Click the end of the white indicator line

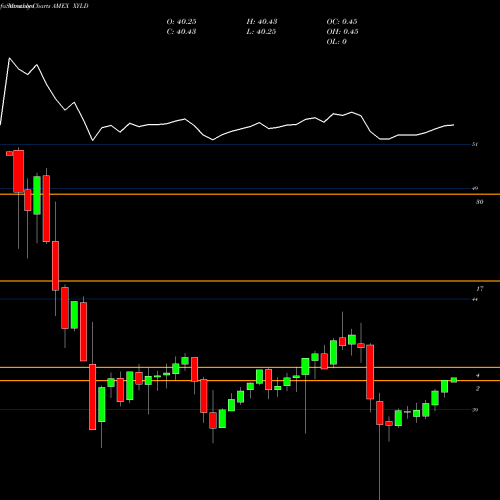454,125
